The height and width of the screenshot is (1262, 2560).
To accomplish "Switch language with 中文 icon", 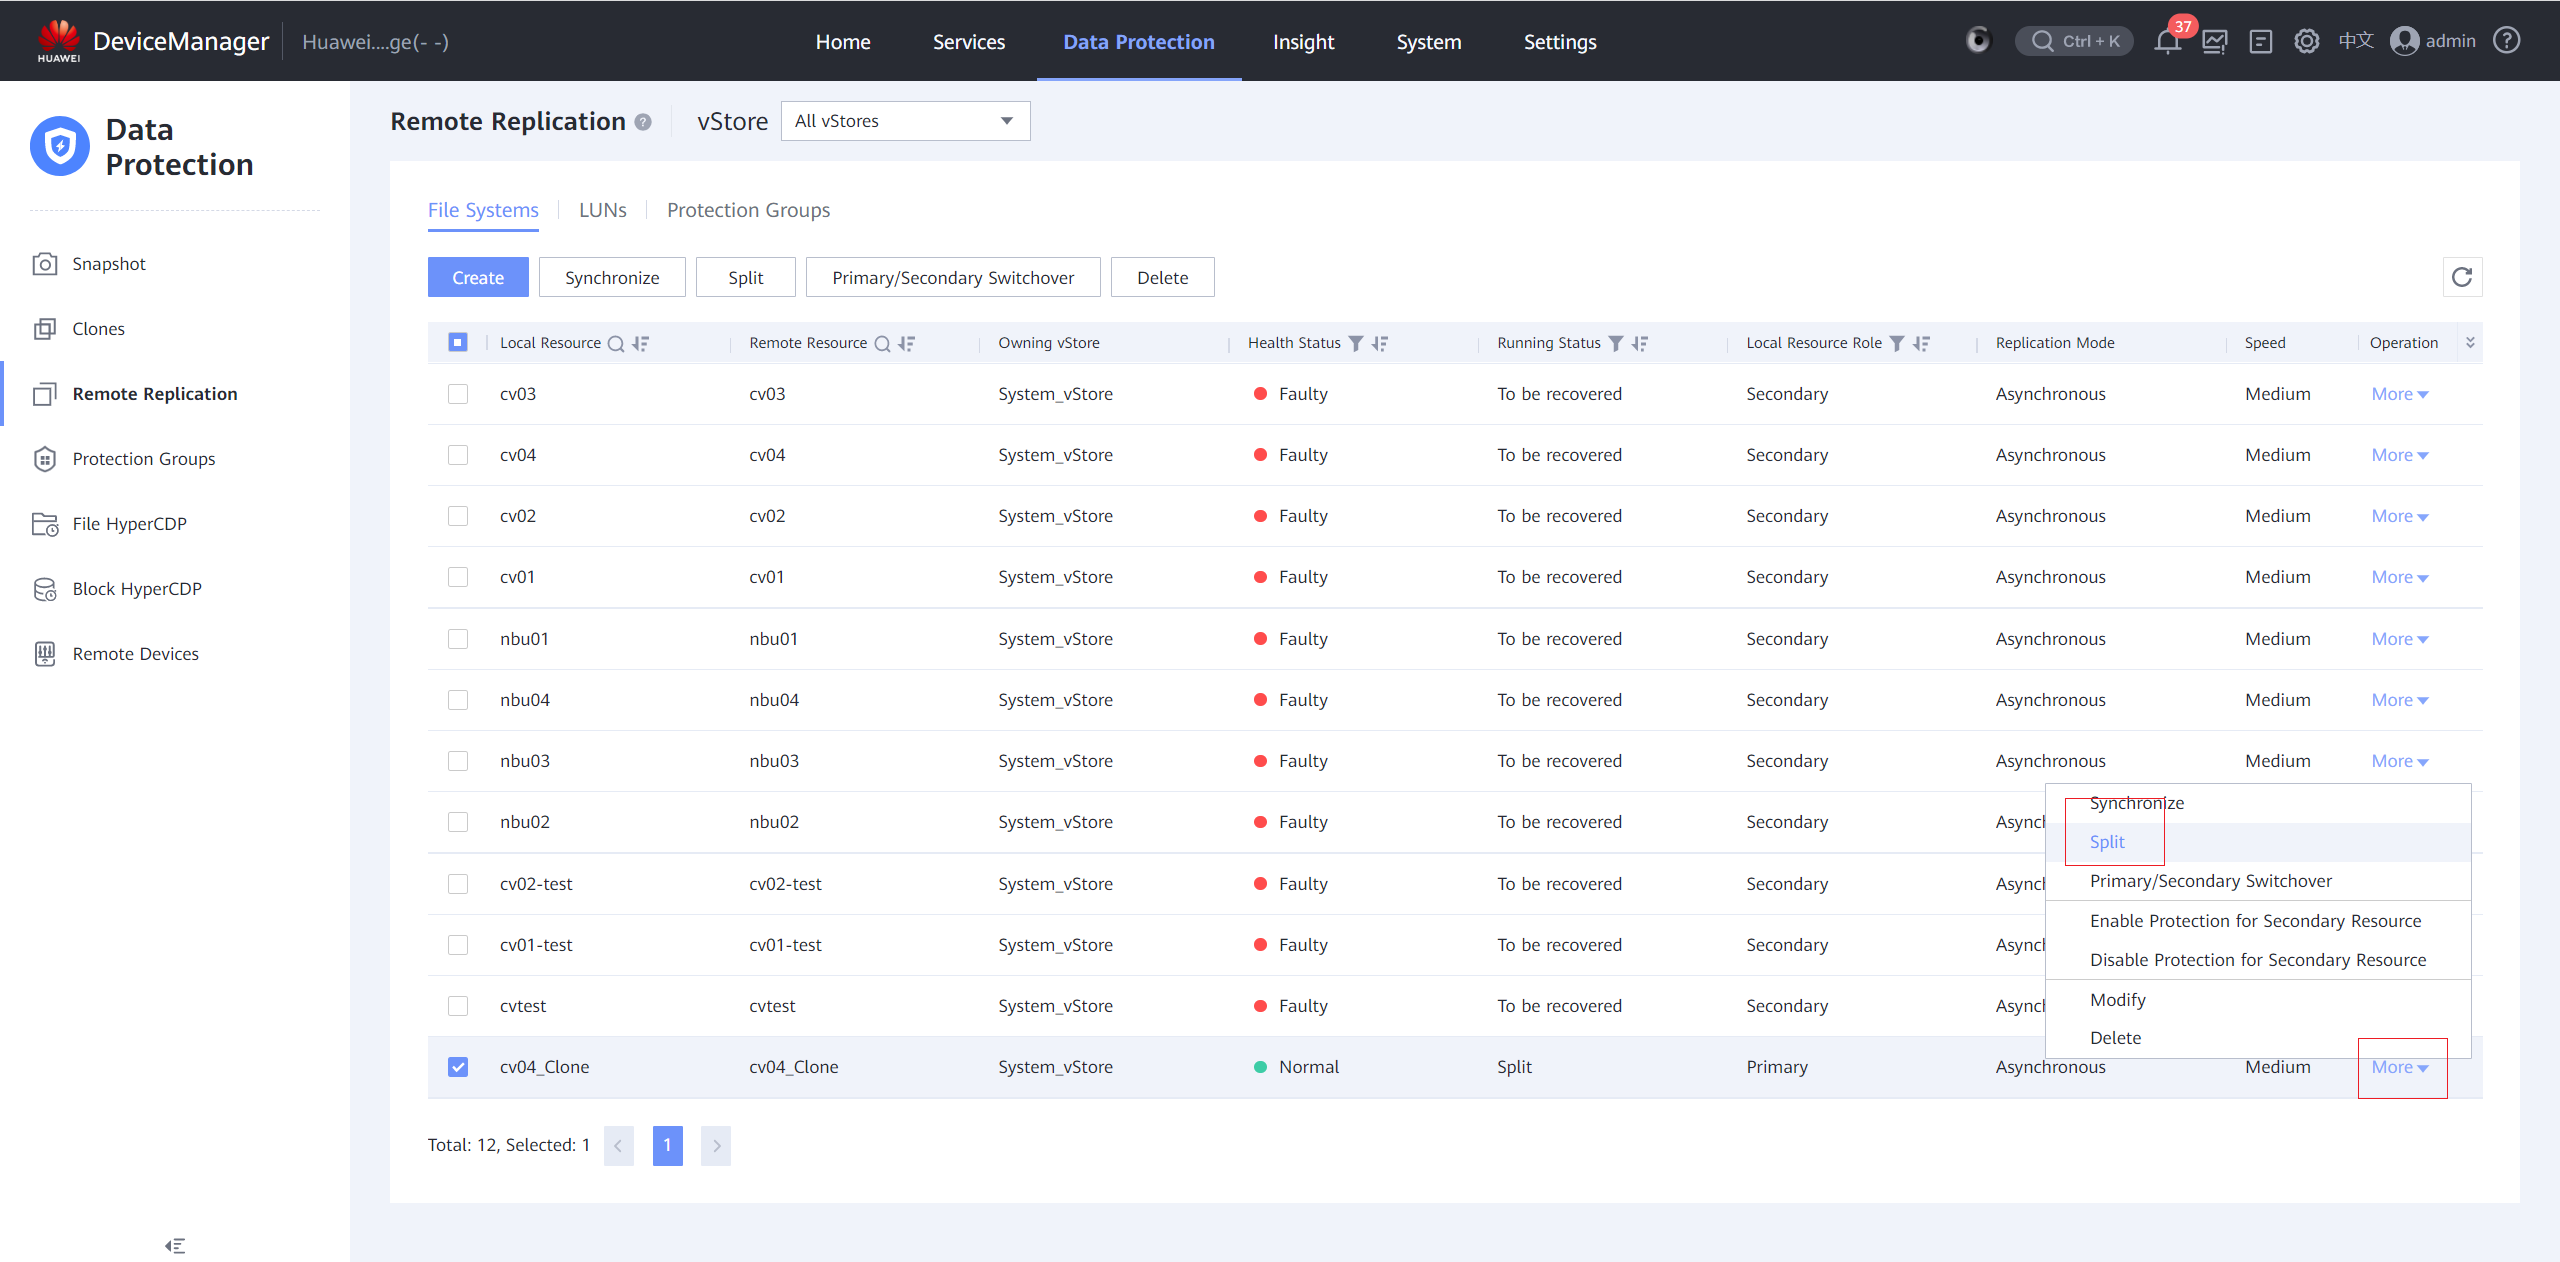I will pos(2355,41).
